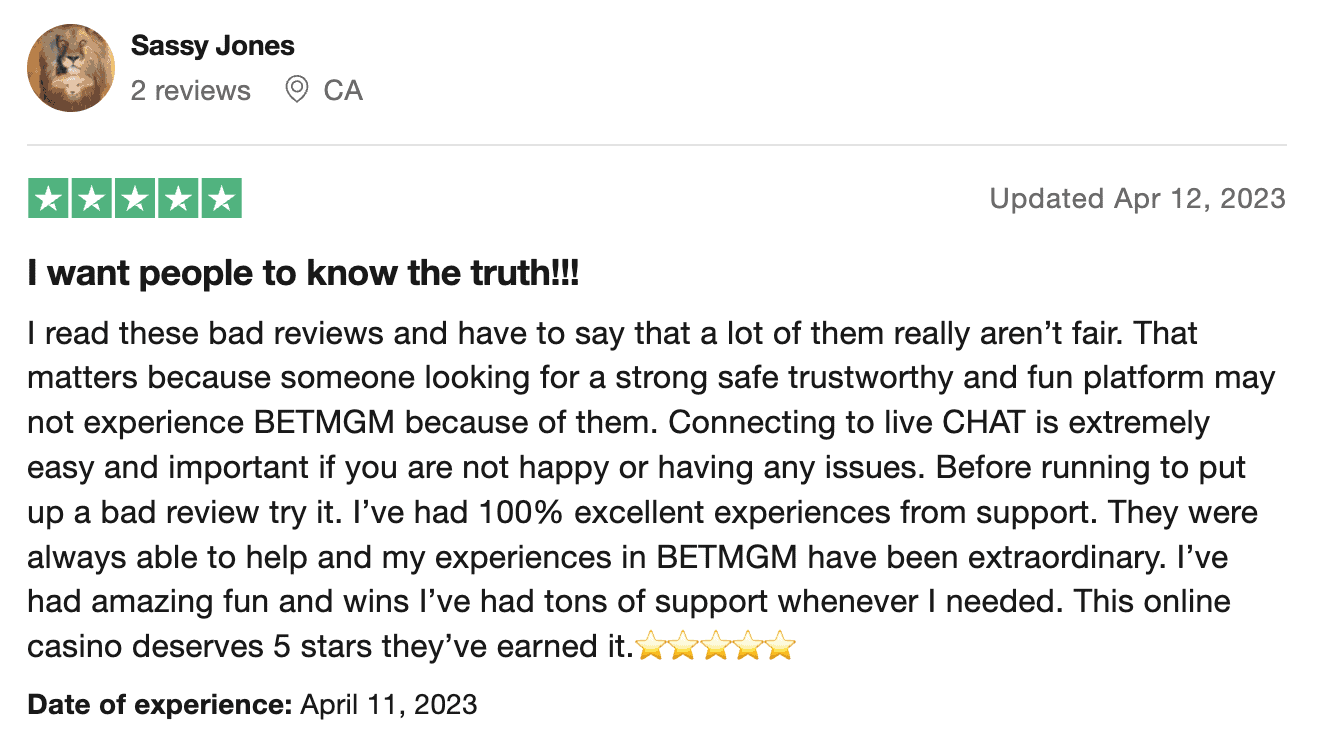Click the divider line under the reviewer info
The height and width of the screenshot is (748, 1318).
coord(657,145)
